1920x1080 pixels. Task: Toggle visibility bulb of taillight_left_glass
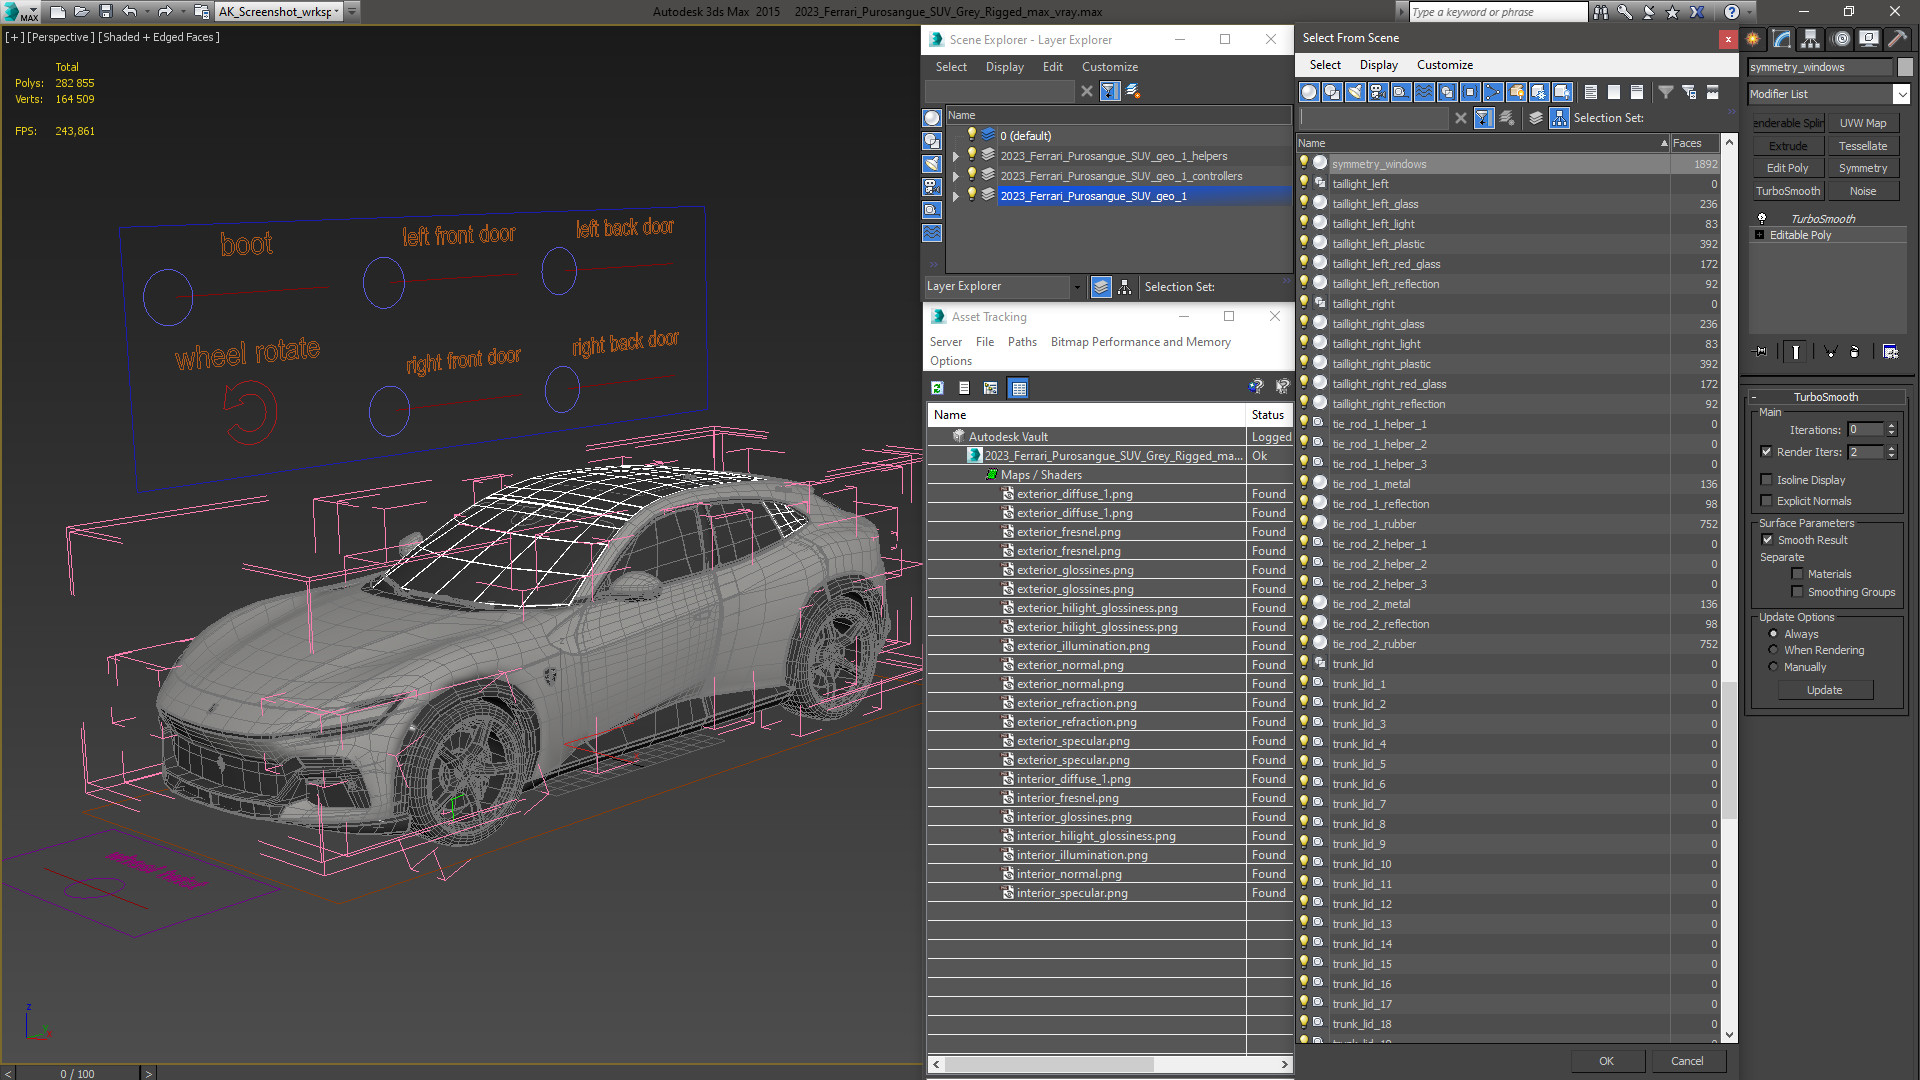1304,203
